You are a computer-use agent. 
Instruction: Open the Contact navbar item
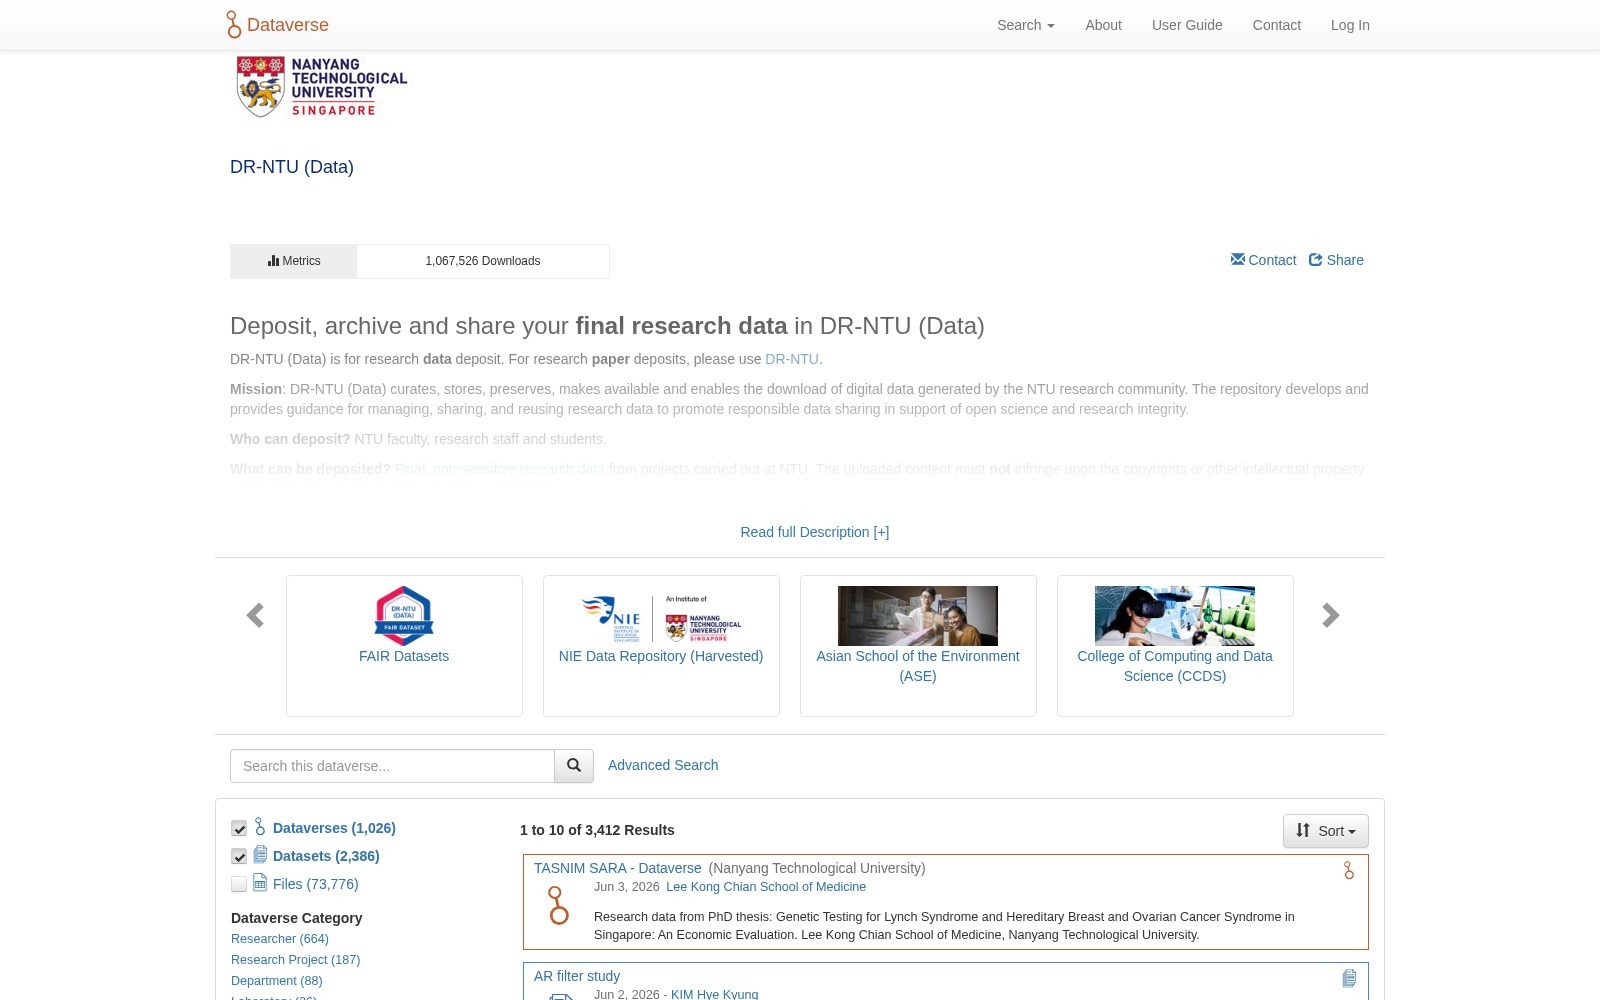pos(1277,25)
